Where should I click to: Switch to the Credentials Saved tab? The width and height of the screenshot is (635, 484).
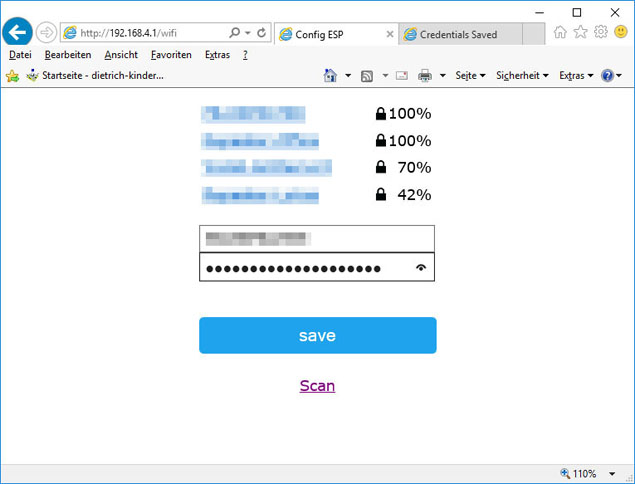[x=460, y=34]
